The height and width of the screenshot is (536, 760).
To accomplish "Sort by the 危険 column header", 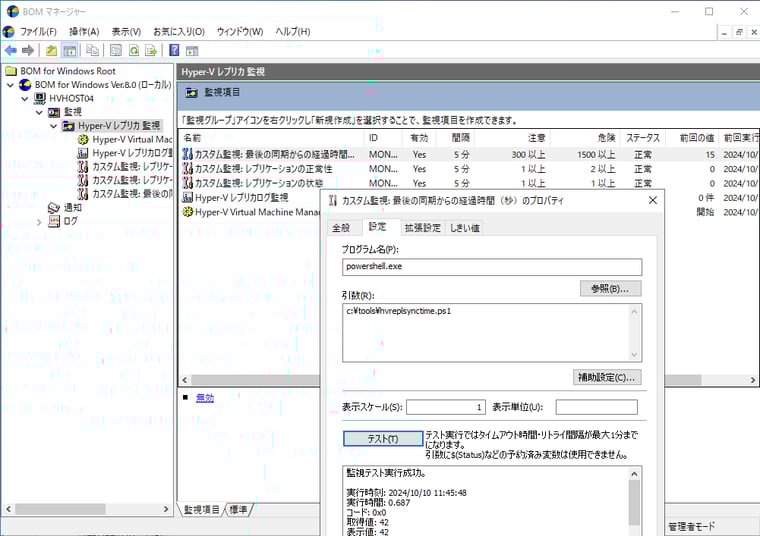I will pyautogui.click(x=585, y=138).
